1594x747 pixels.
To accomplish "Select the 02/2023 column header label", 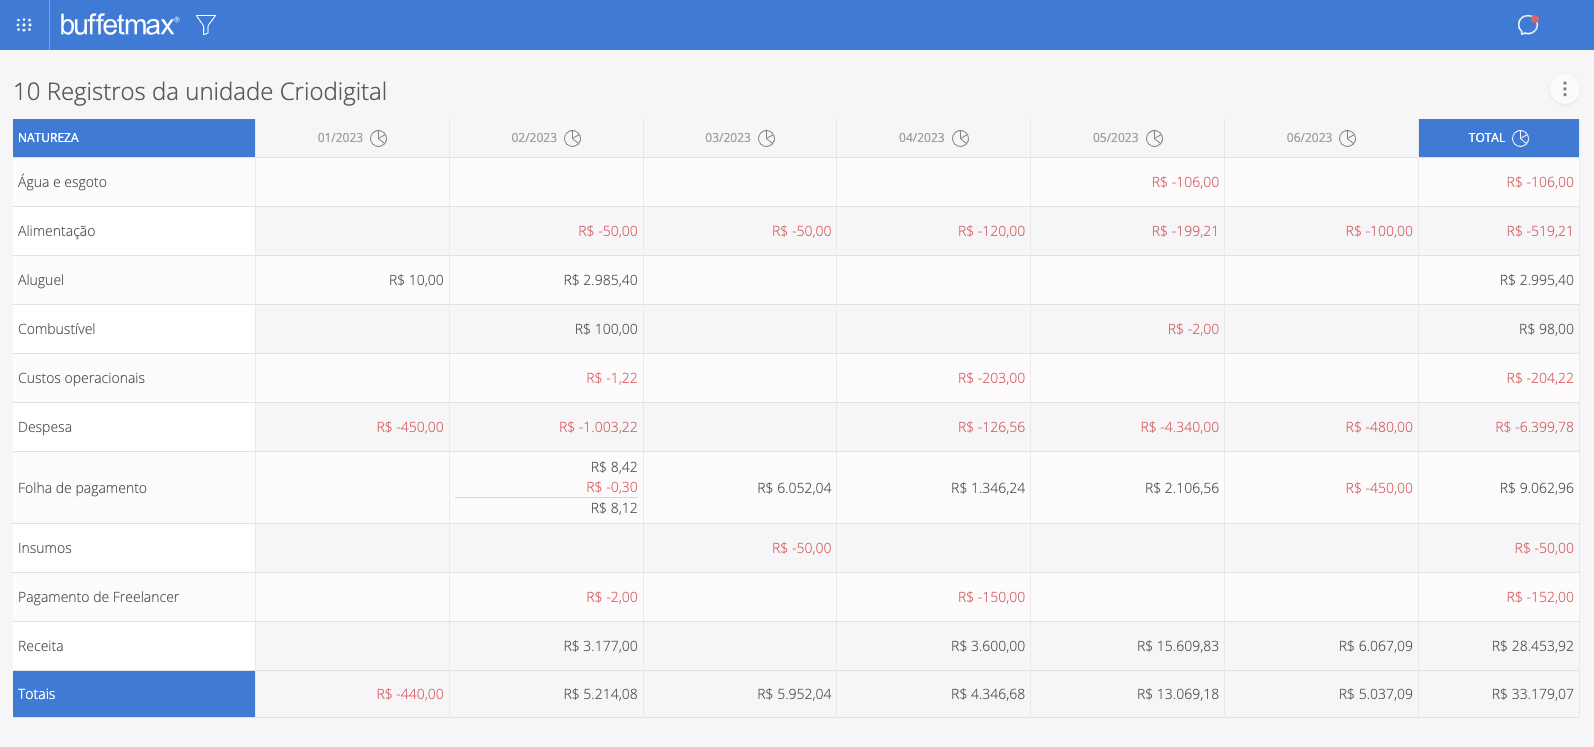I will 534,138.
